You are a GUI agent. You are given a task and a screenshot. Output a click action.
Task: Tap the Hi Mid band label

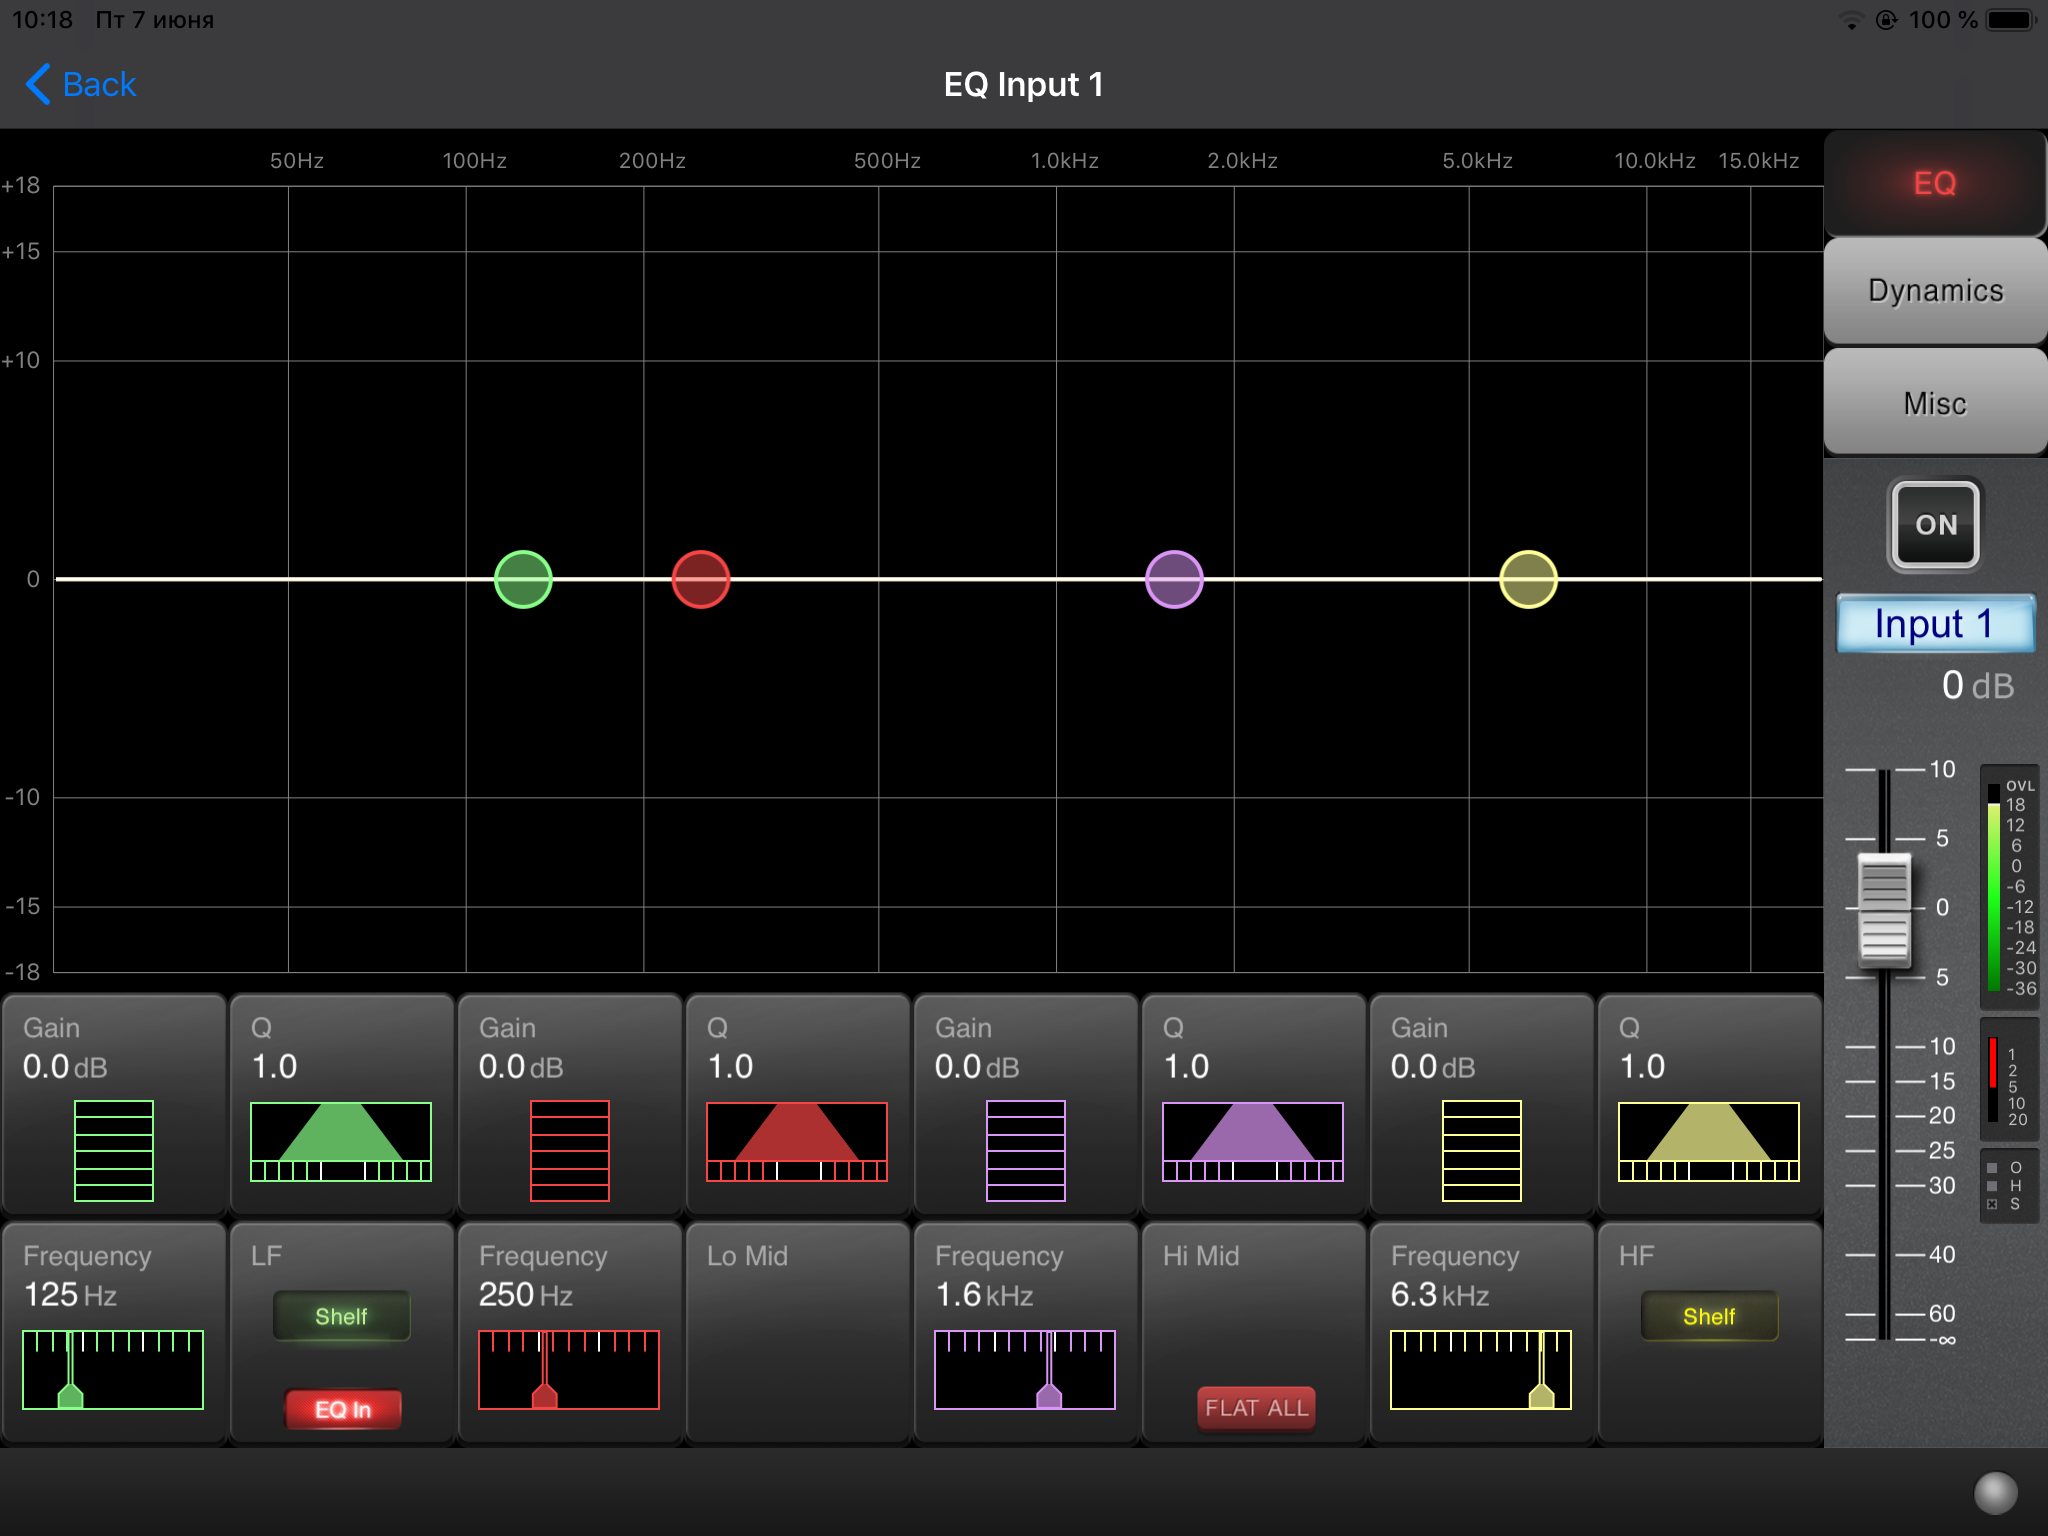(1201, 1256)
